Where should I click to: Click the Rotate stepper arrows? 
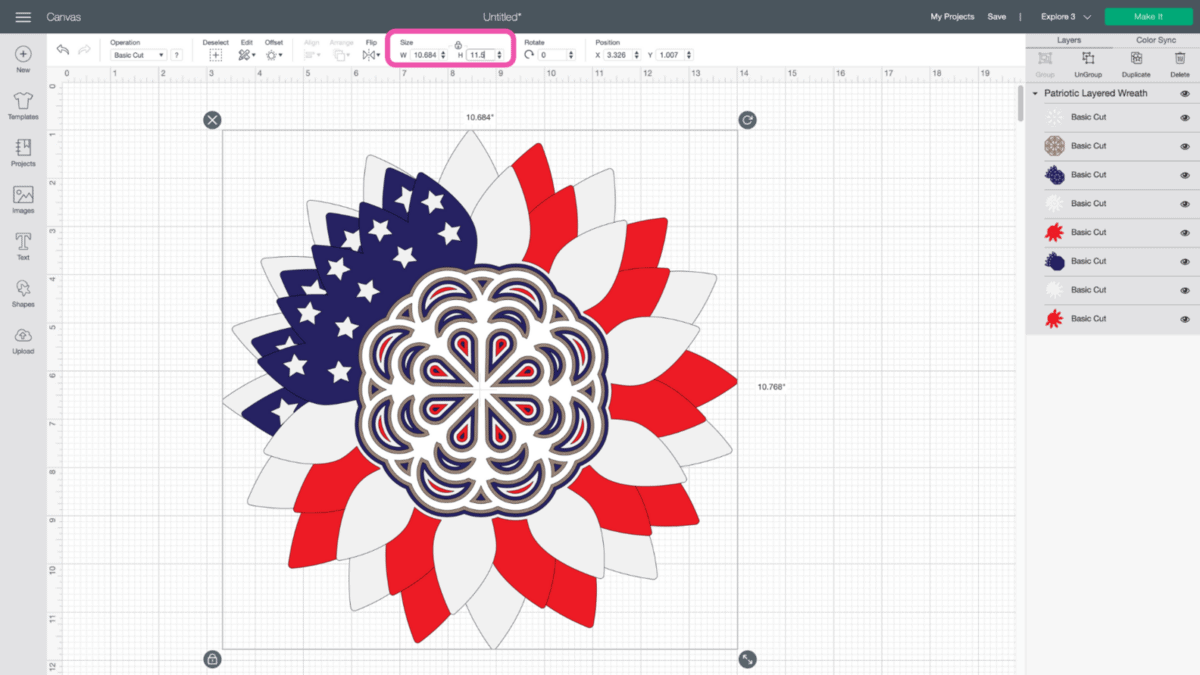(571, 55)
